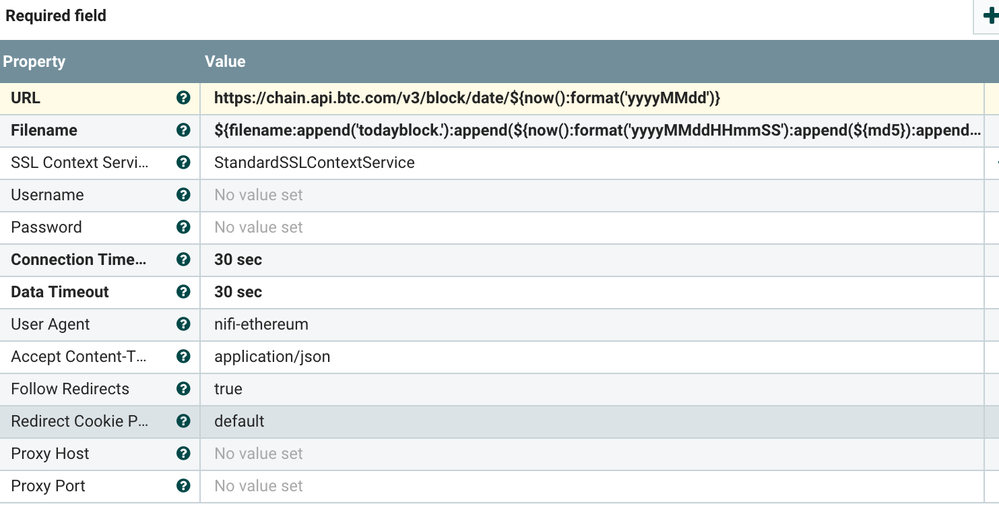Click the help icon next to URL
The height and width of the screenshot is (509, 999).
click(183, 98)
